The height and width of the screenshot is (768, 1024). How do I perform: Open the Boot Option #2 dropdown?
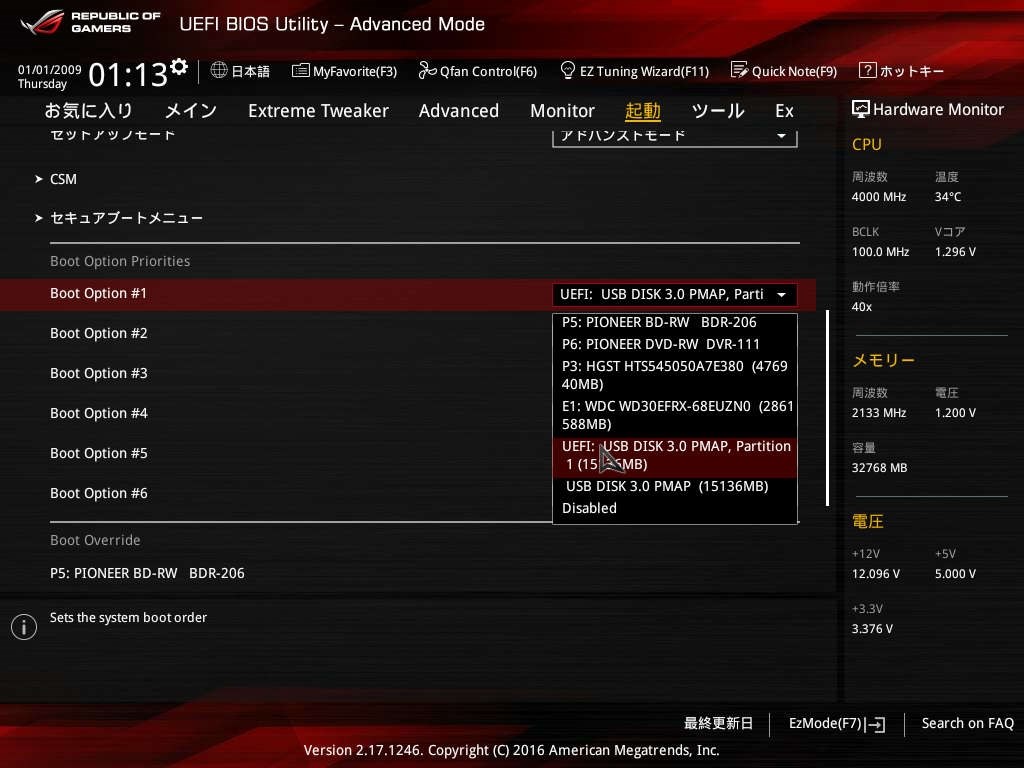(x=98, y=333)
